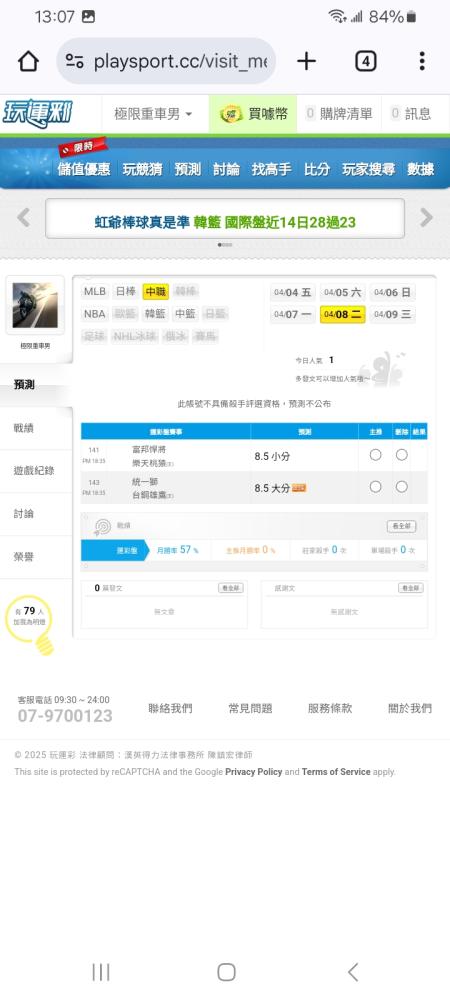Go to previous banner with left arrow
Screen dimensions: 450x1000
(x=24, y=218)
